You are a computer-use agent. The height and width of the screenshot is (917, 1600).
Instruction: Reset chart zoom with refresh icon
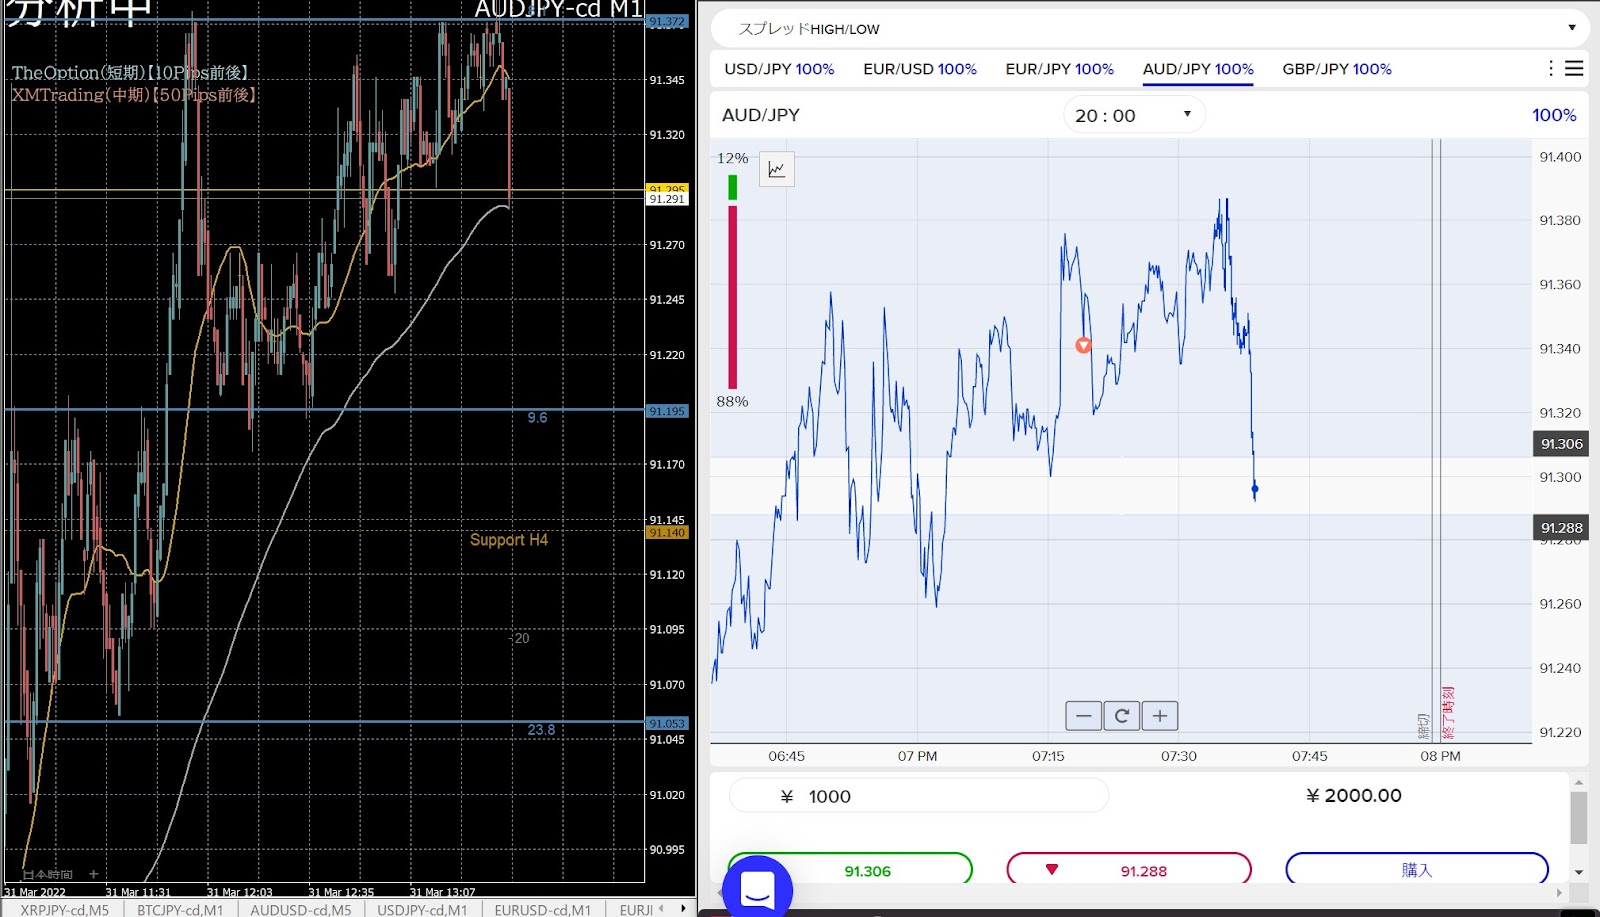(x=1121, y=716)
